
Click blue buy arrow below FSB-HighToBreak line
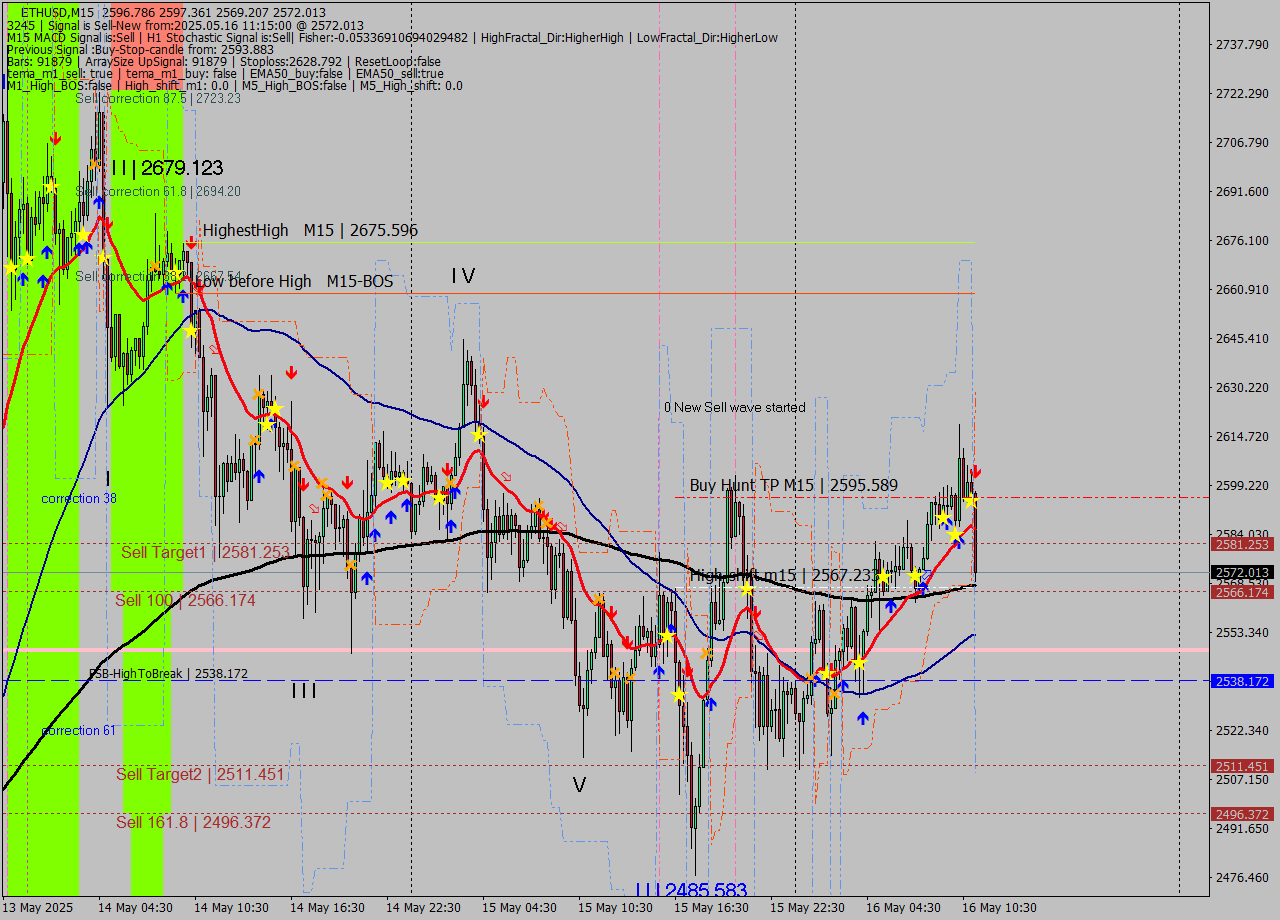862,717
